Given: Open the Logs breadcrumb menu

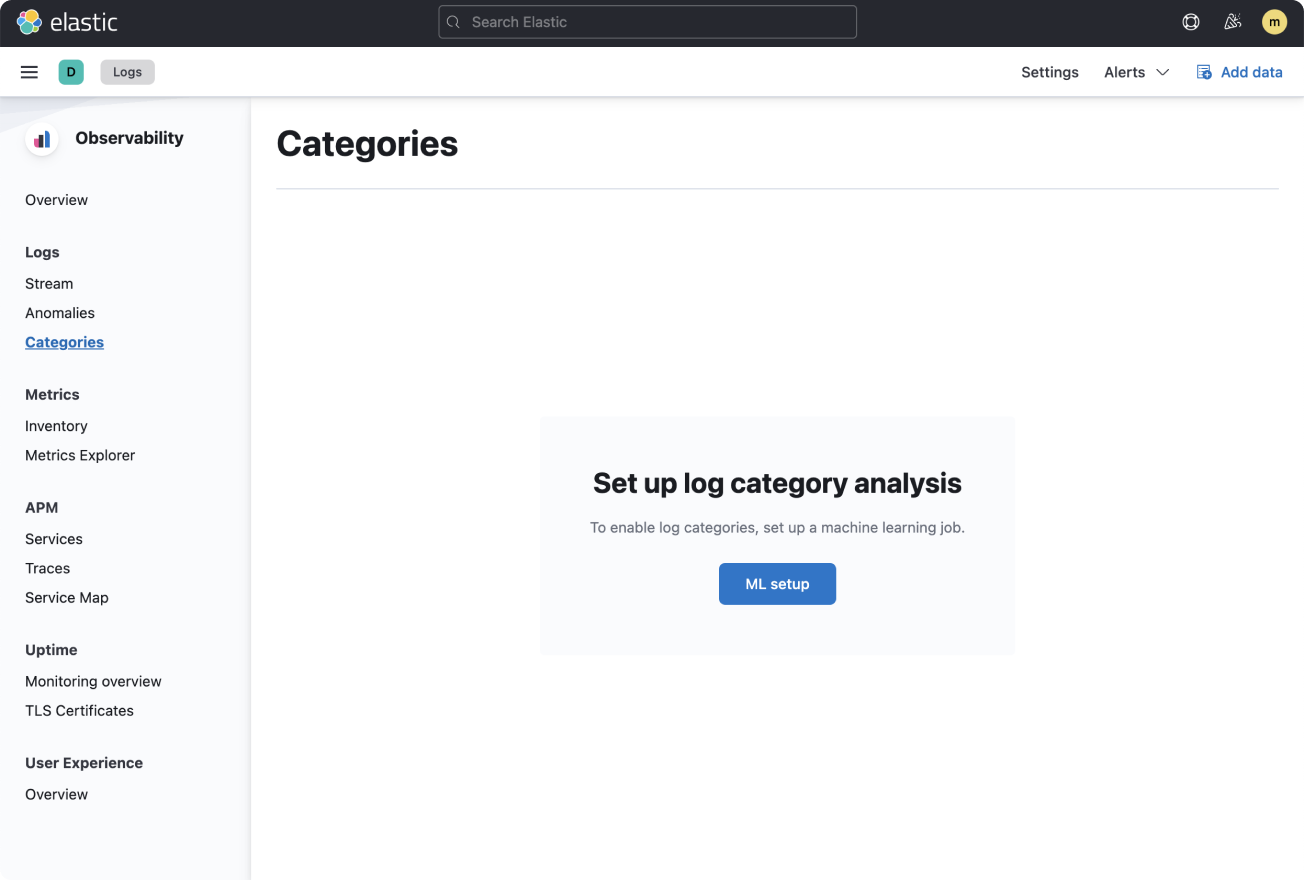Looking at the screenshot, I should (127, 71).
